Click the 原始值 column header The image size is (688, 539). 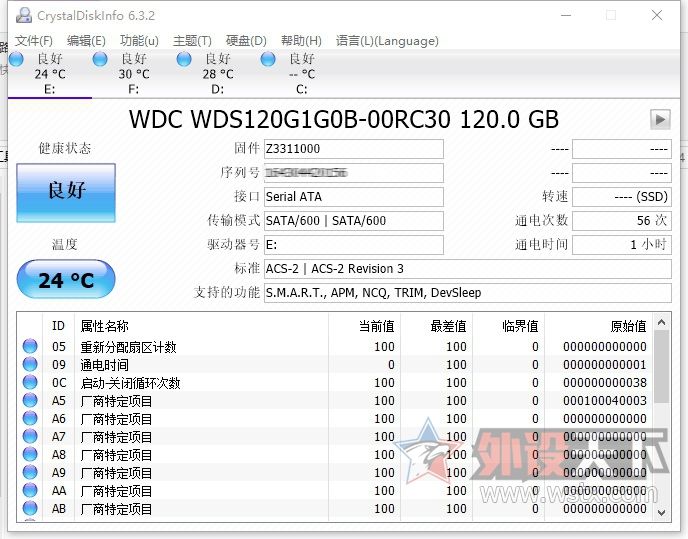(598, 326)
